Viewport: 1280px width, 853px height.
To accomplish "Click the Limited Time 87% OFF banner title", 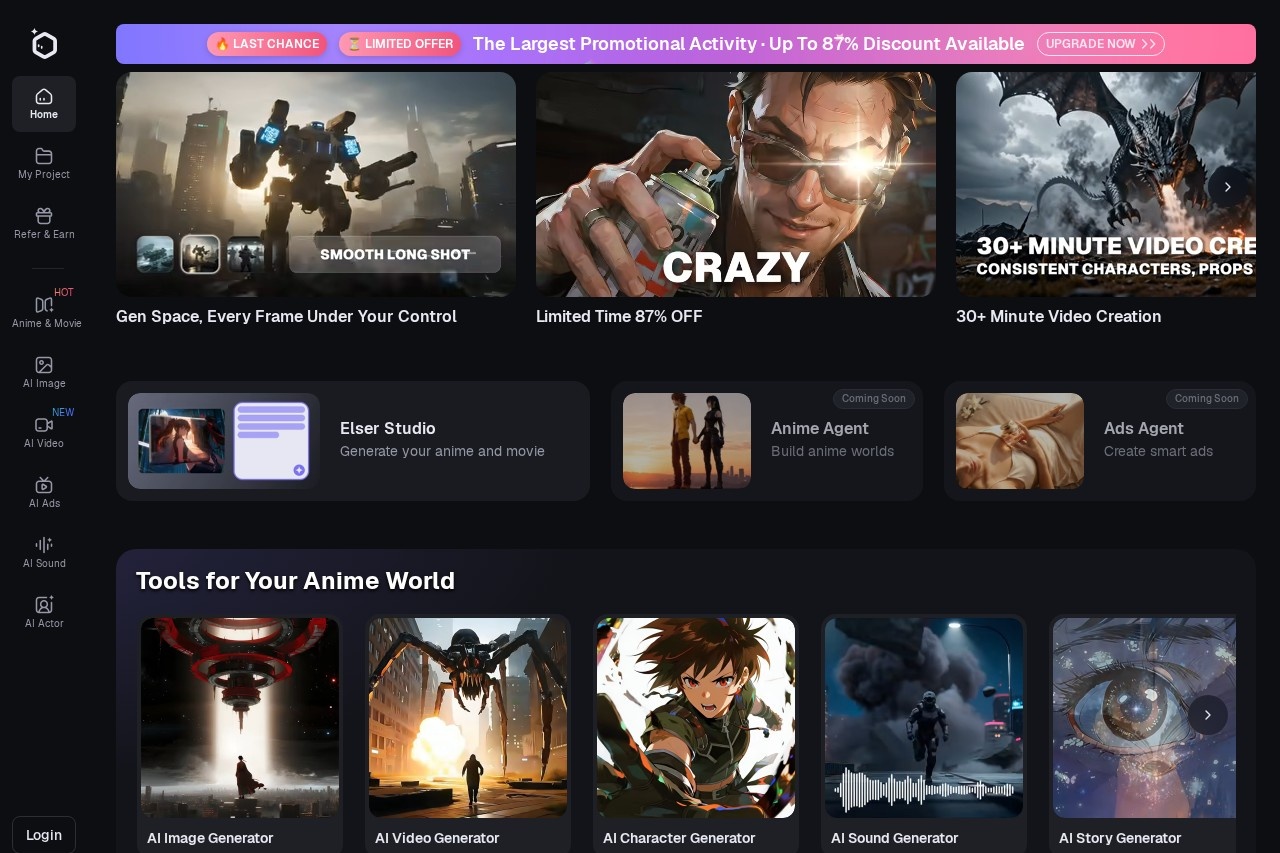I will [x=619, y=317].
